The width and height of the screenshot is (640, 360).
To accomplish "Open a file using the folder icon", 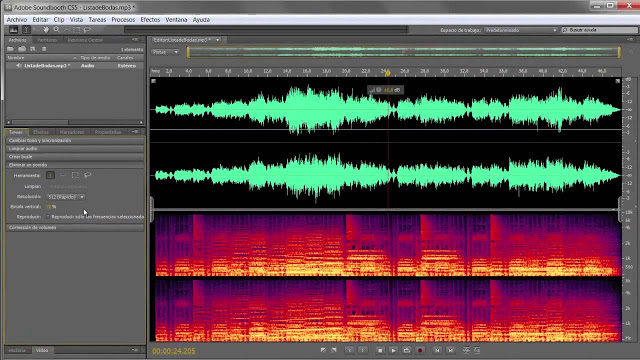I will tap(11, 49).
